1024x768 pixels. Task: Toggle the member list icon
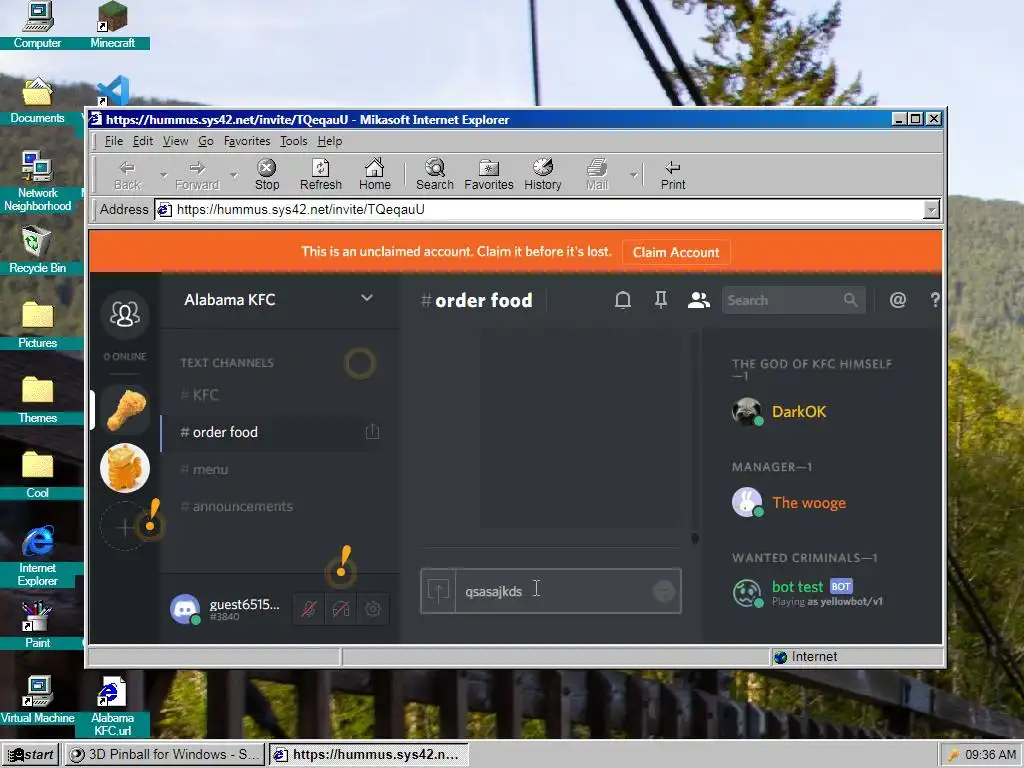coord(698,300)
